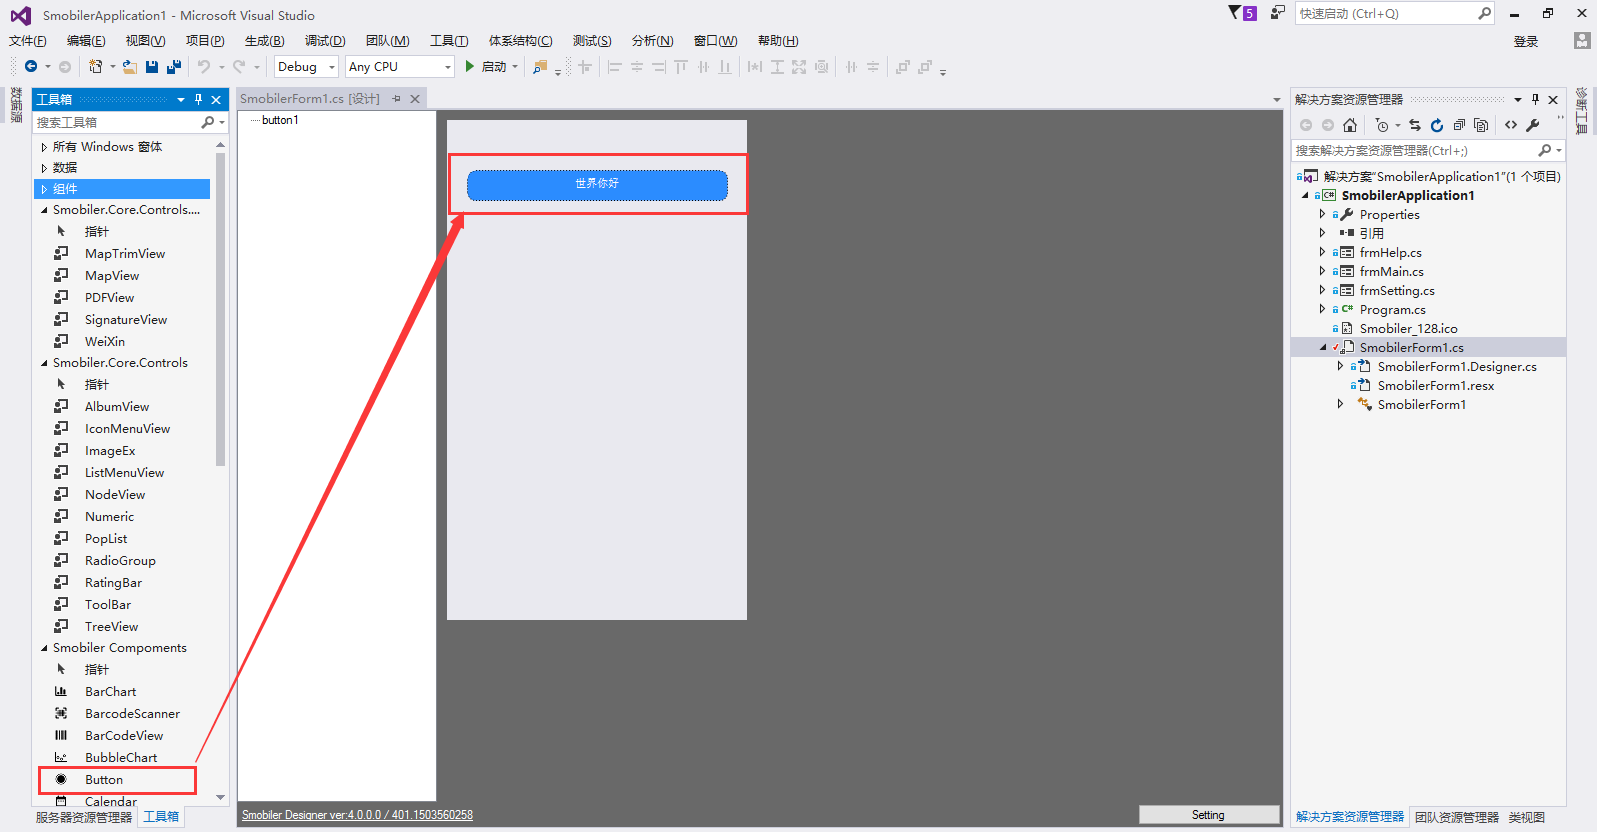Image resolution: width=1597 pixels, height=832 pixels.
Task: Close the toolbox panel
Action: [x=216, y=99]
